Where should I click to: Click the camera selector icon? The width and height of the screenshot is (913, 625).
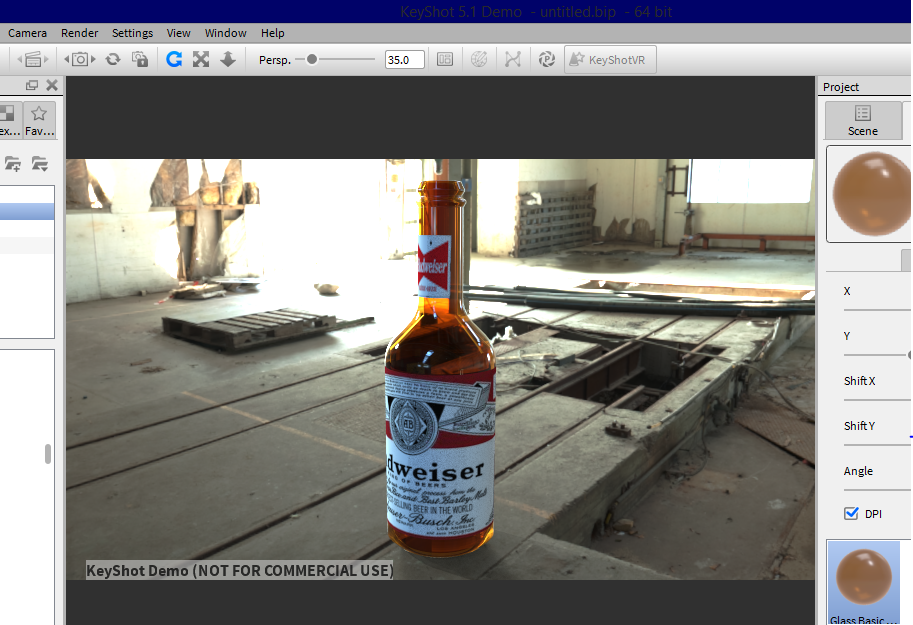tap(80, 59)
